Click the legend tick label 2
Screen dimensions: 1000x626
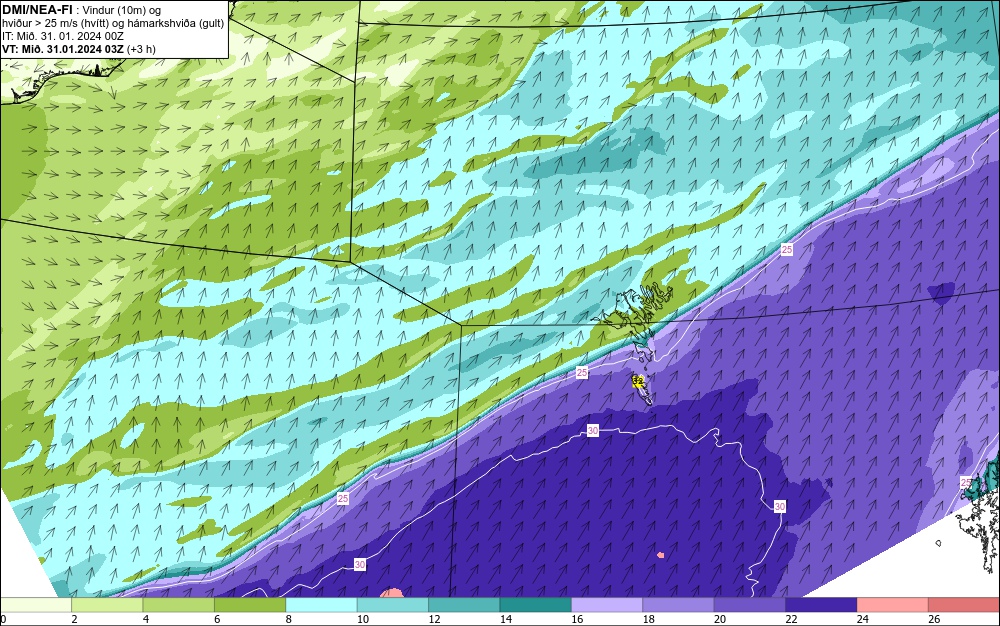pos(75,619)
